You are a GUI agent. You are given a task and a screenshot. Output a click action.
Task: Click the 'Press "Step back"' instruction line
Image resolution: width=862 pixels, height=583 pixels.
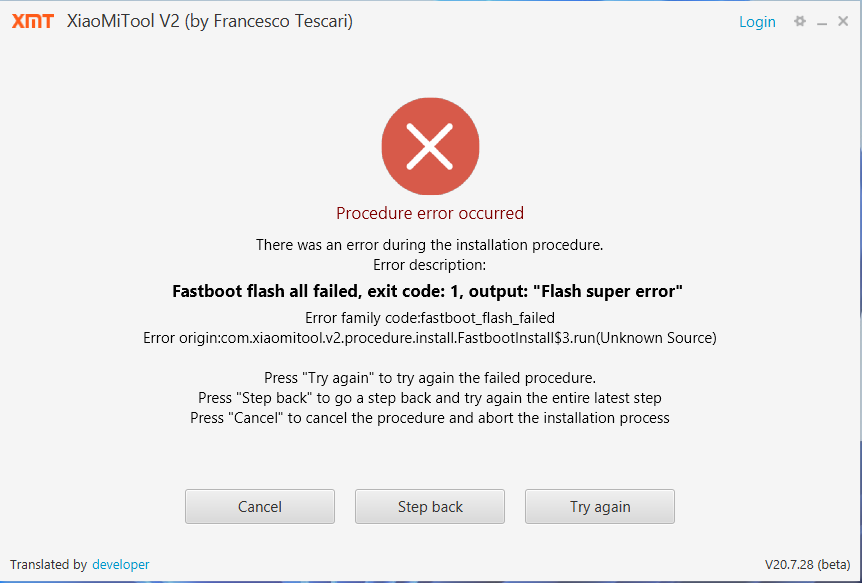point(430,398)
